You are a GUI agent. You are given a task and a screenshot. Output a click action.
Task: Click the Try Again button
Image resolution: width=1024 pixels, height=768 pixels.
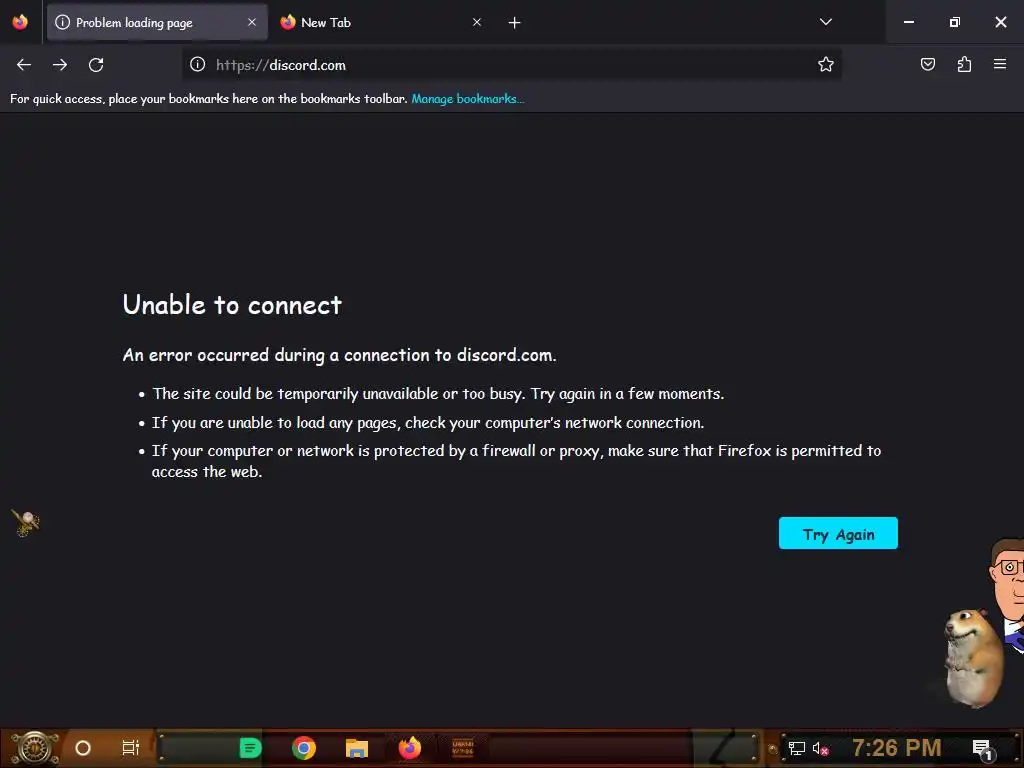pos(838,534)
